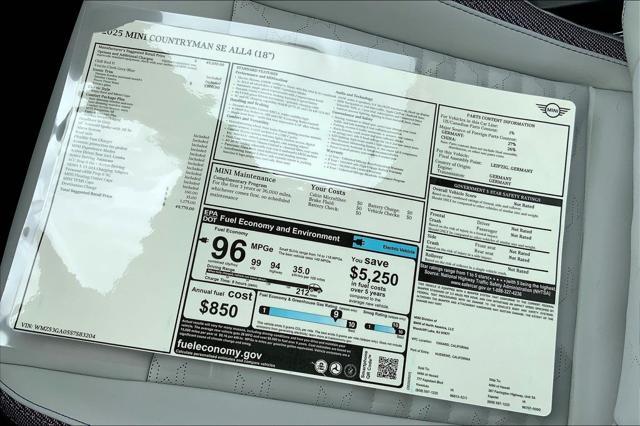640x426 pixels.
Task: Click the '26%' value in the CHINA row
Action: 511,149
